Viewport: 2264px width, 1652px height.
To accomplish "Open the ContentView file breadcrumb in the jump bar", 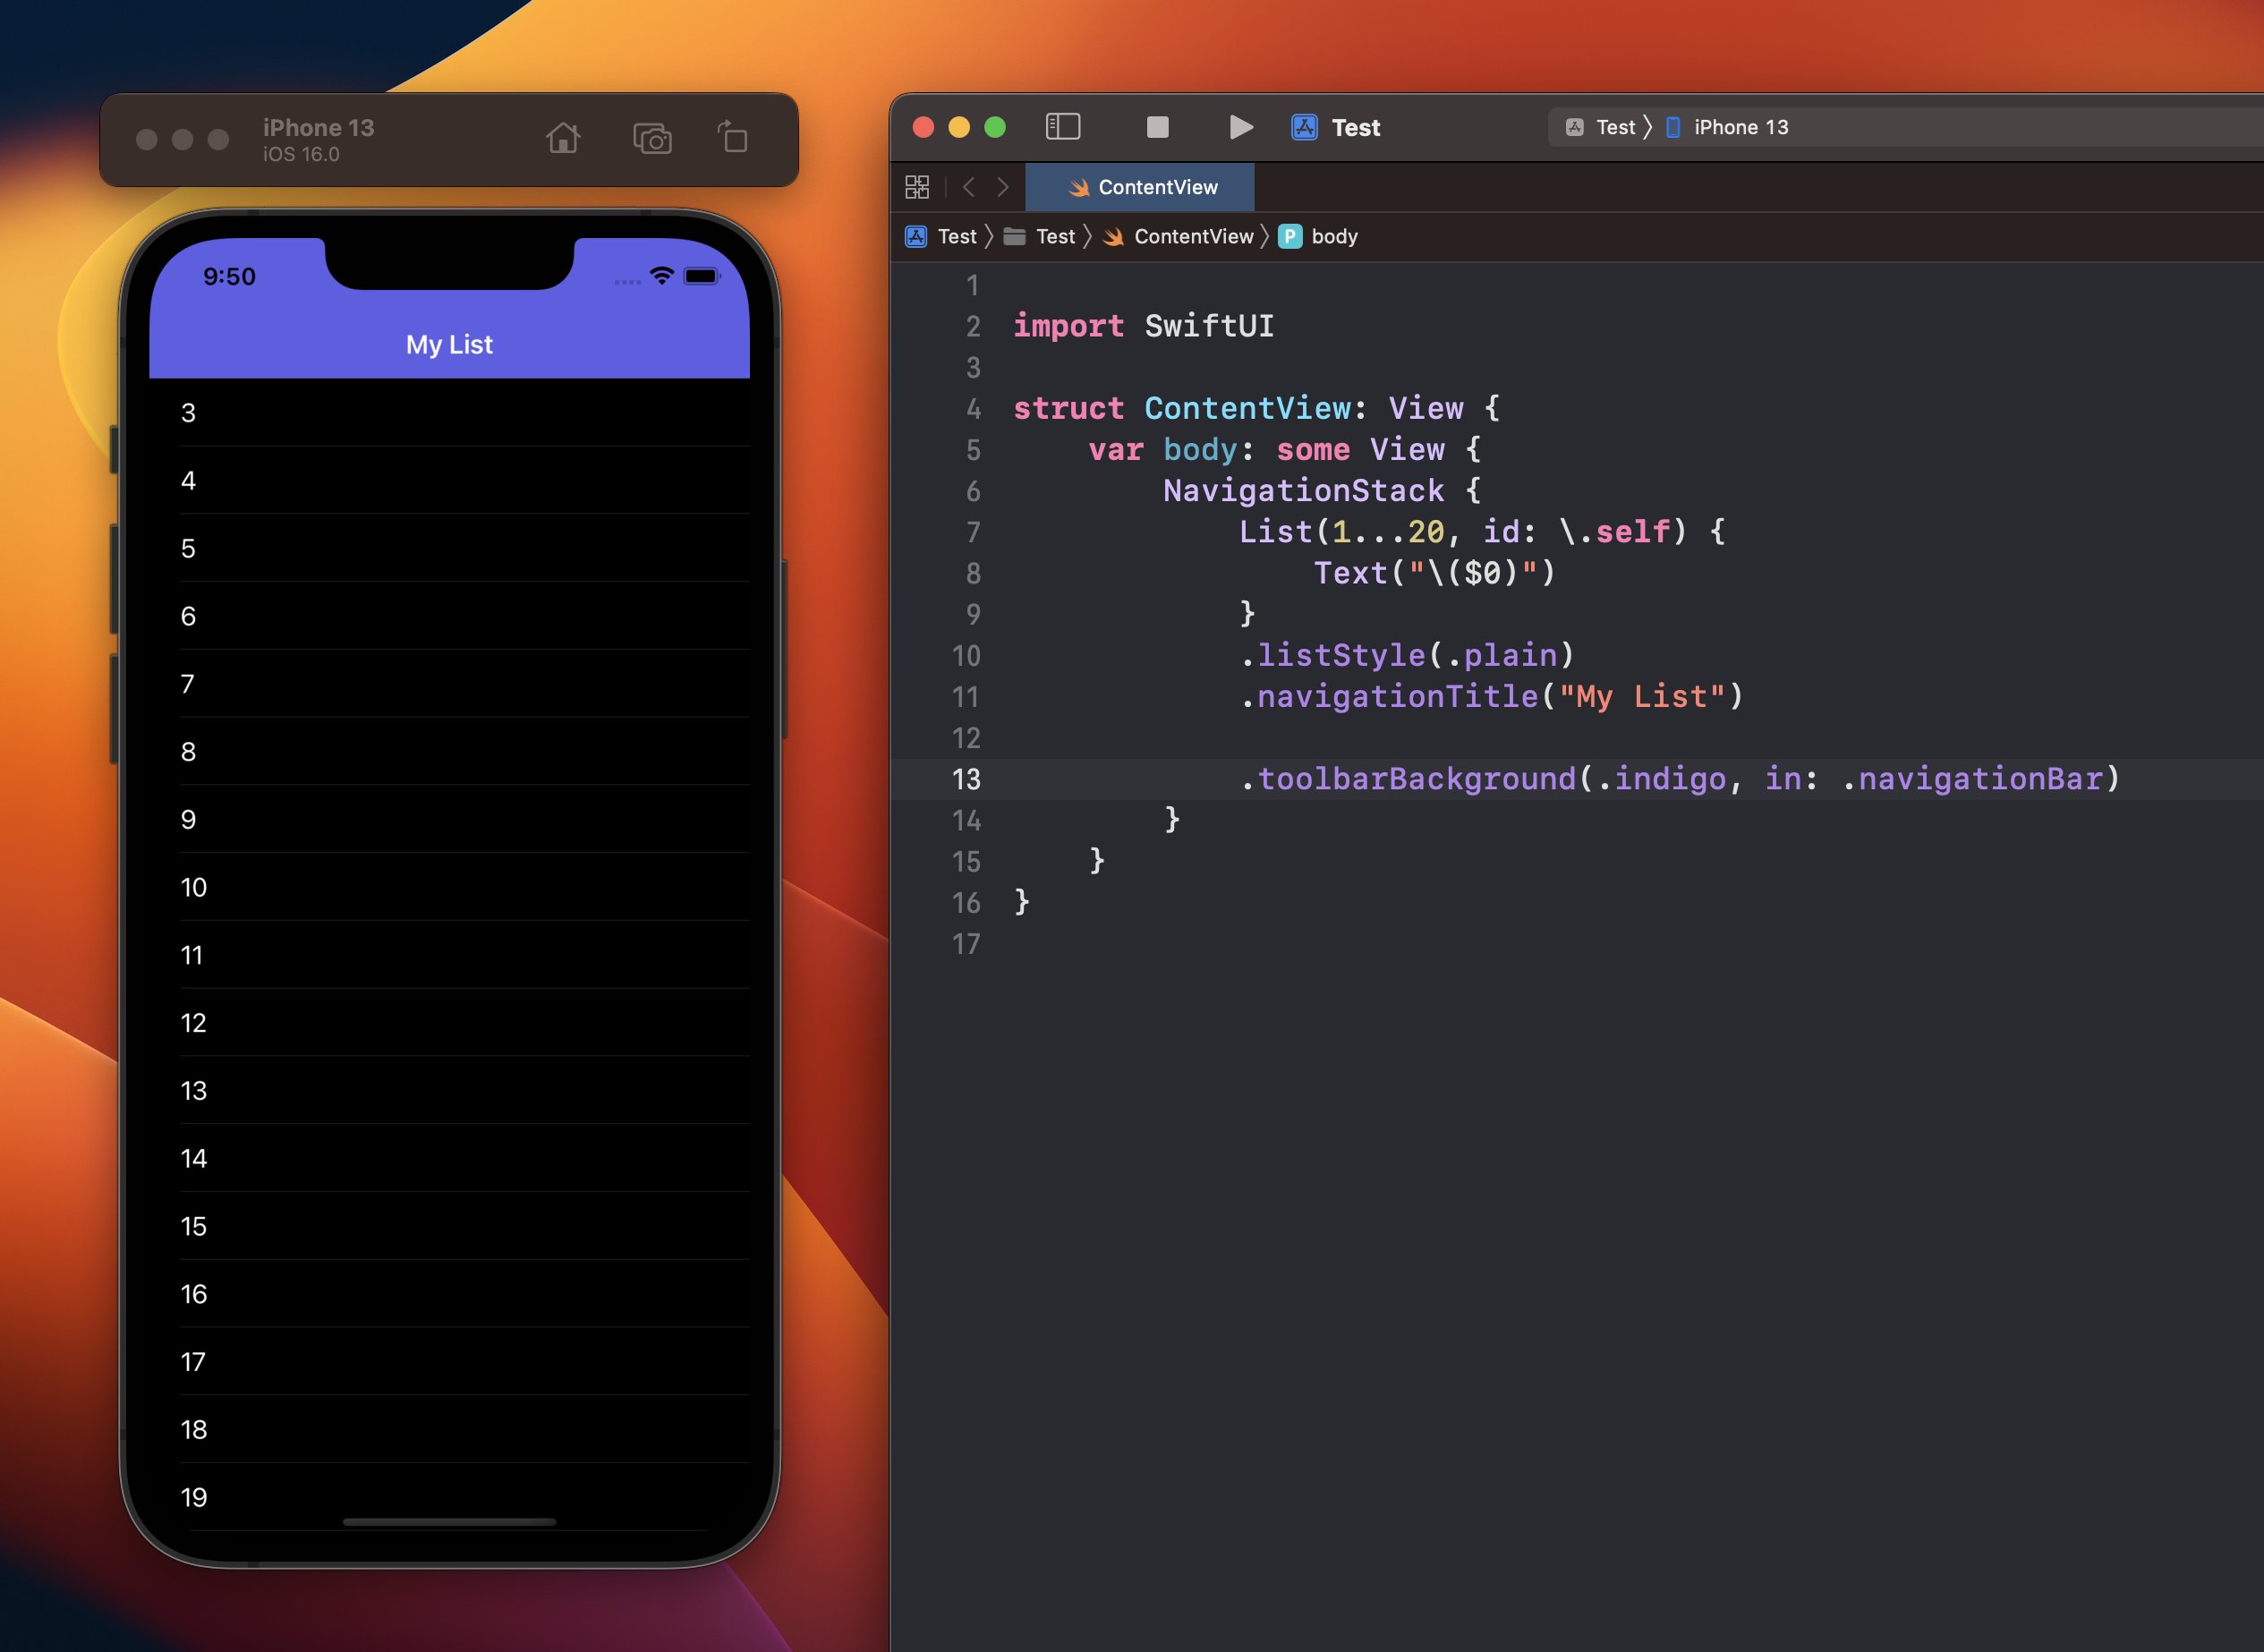I will click(1178, 236).
